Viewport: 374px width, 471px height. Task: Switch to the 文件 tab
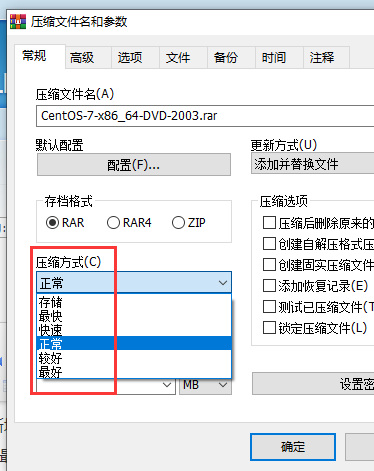pyautogui.click(x=184, y=58)
